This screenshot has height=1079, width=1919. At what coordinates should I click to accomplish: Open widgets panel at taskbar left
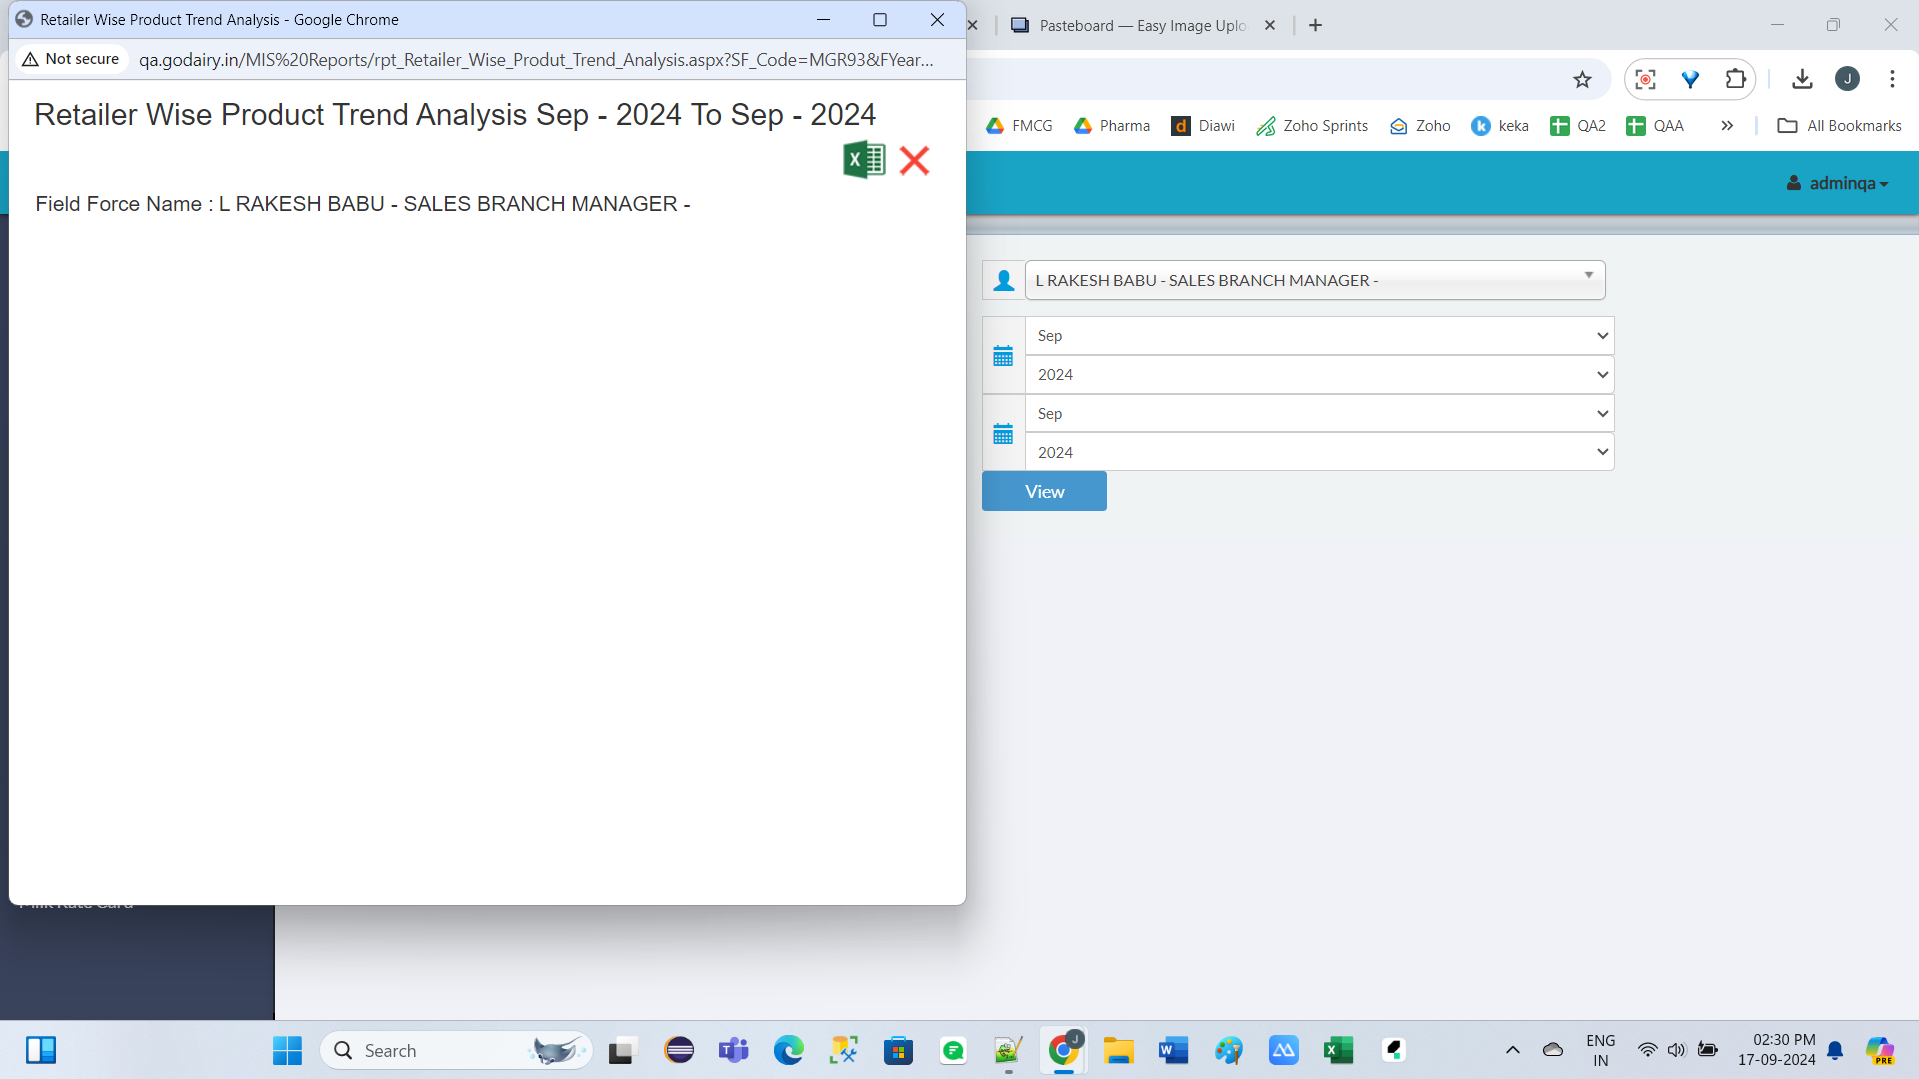[41, 1051]
